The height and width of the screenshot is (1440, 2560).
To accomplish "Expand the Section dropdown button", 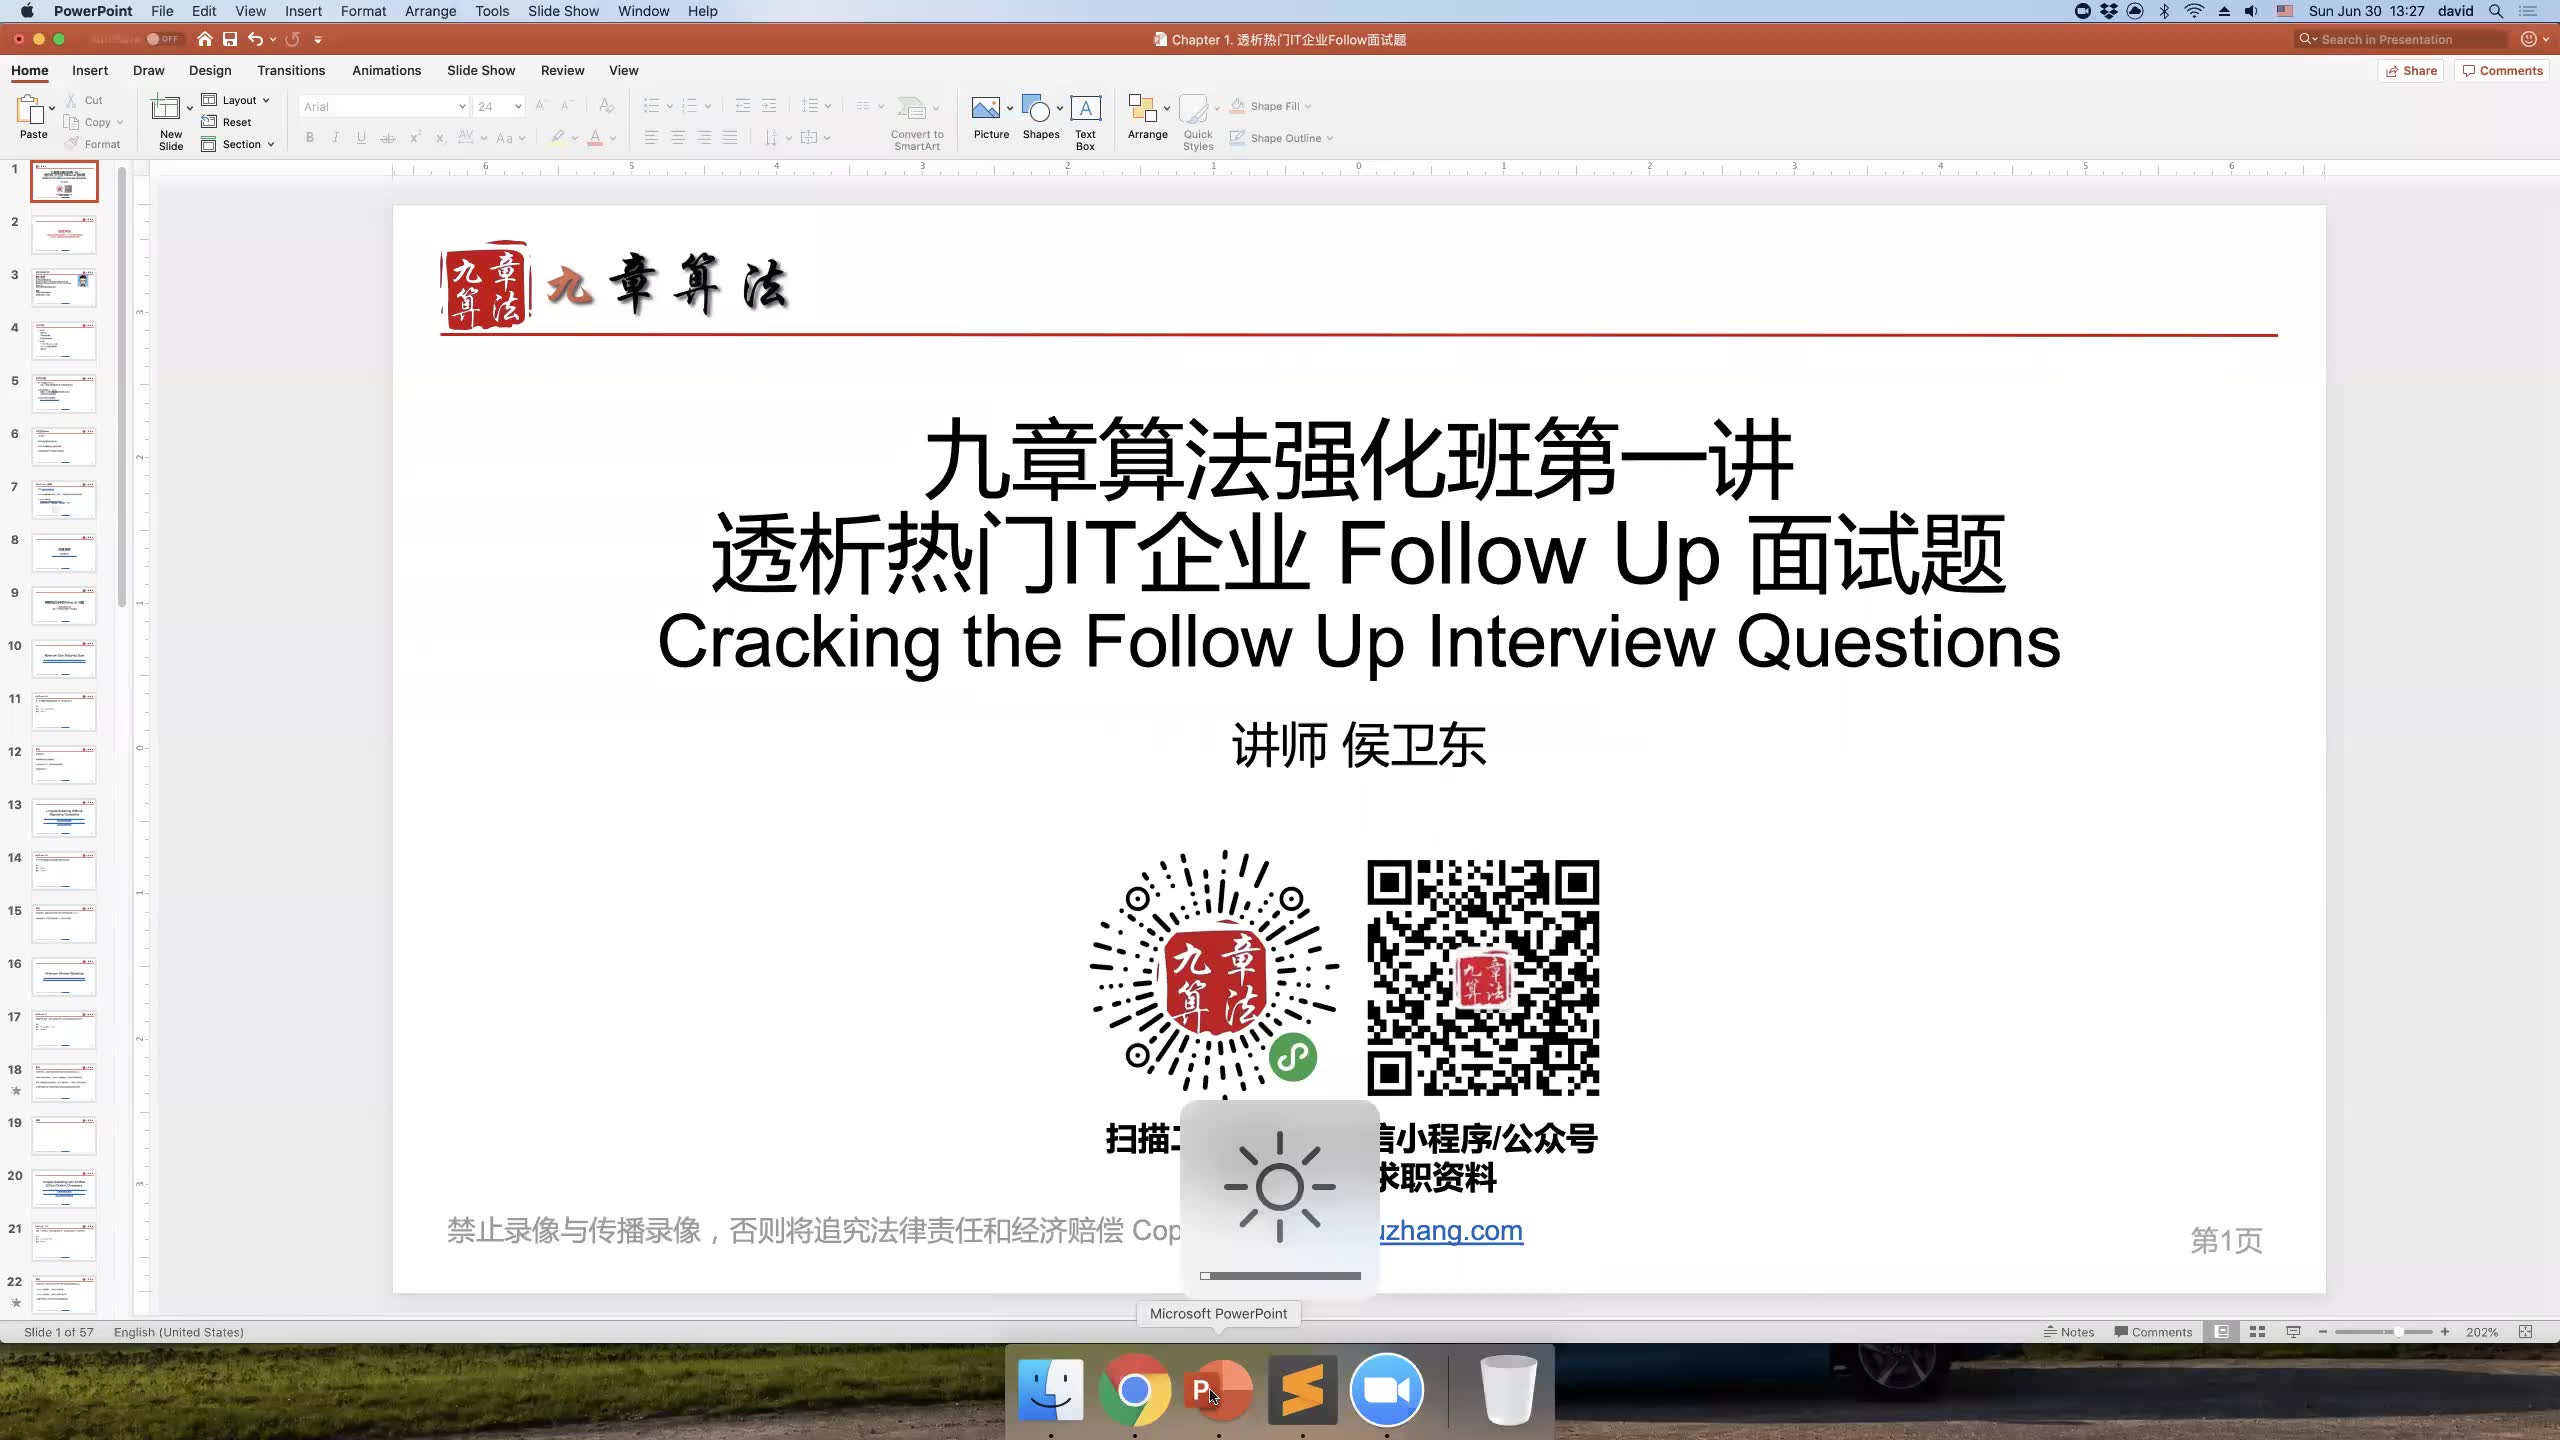I will point(271,144).
